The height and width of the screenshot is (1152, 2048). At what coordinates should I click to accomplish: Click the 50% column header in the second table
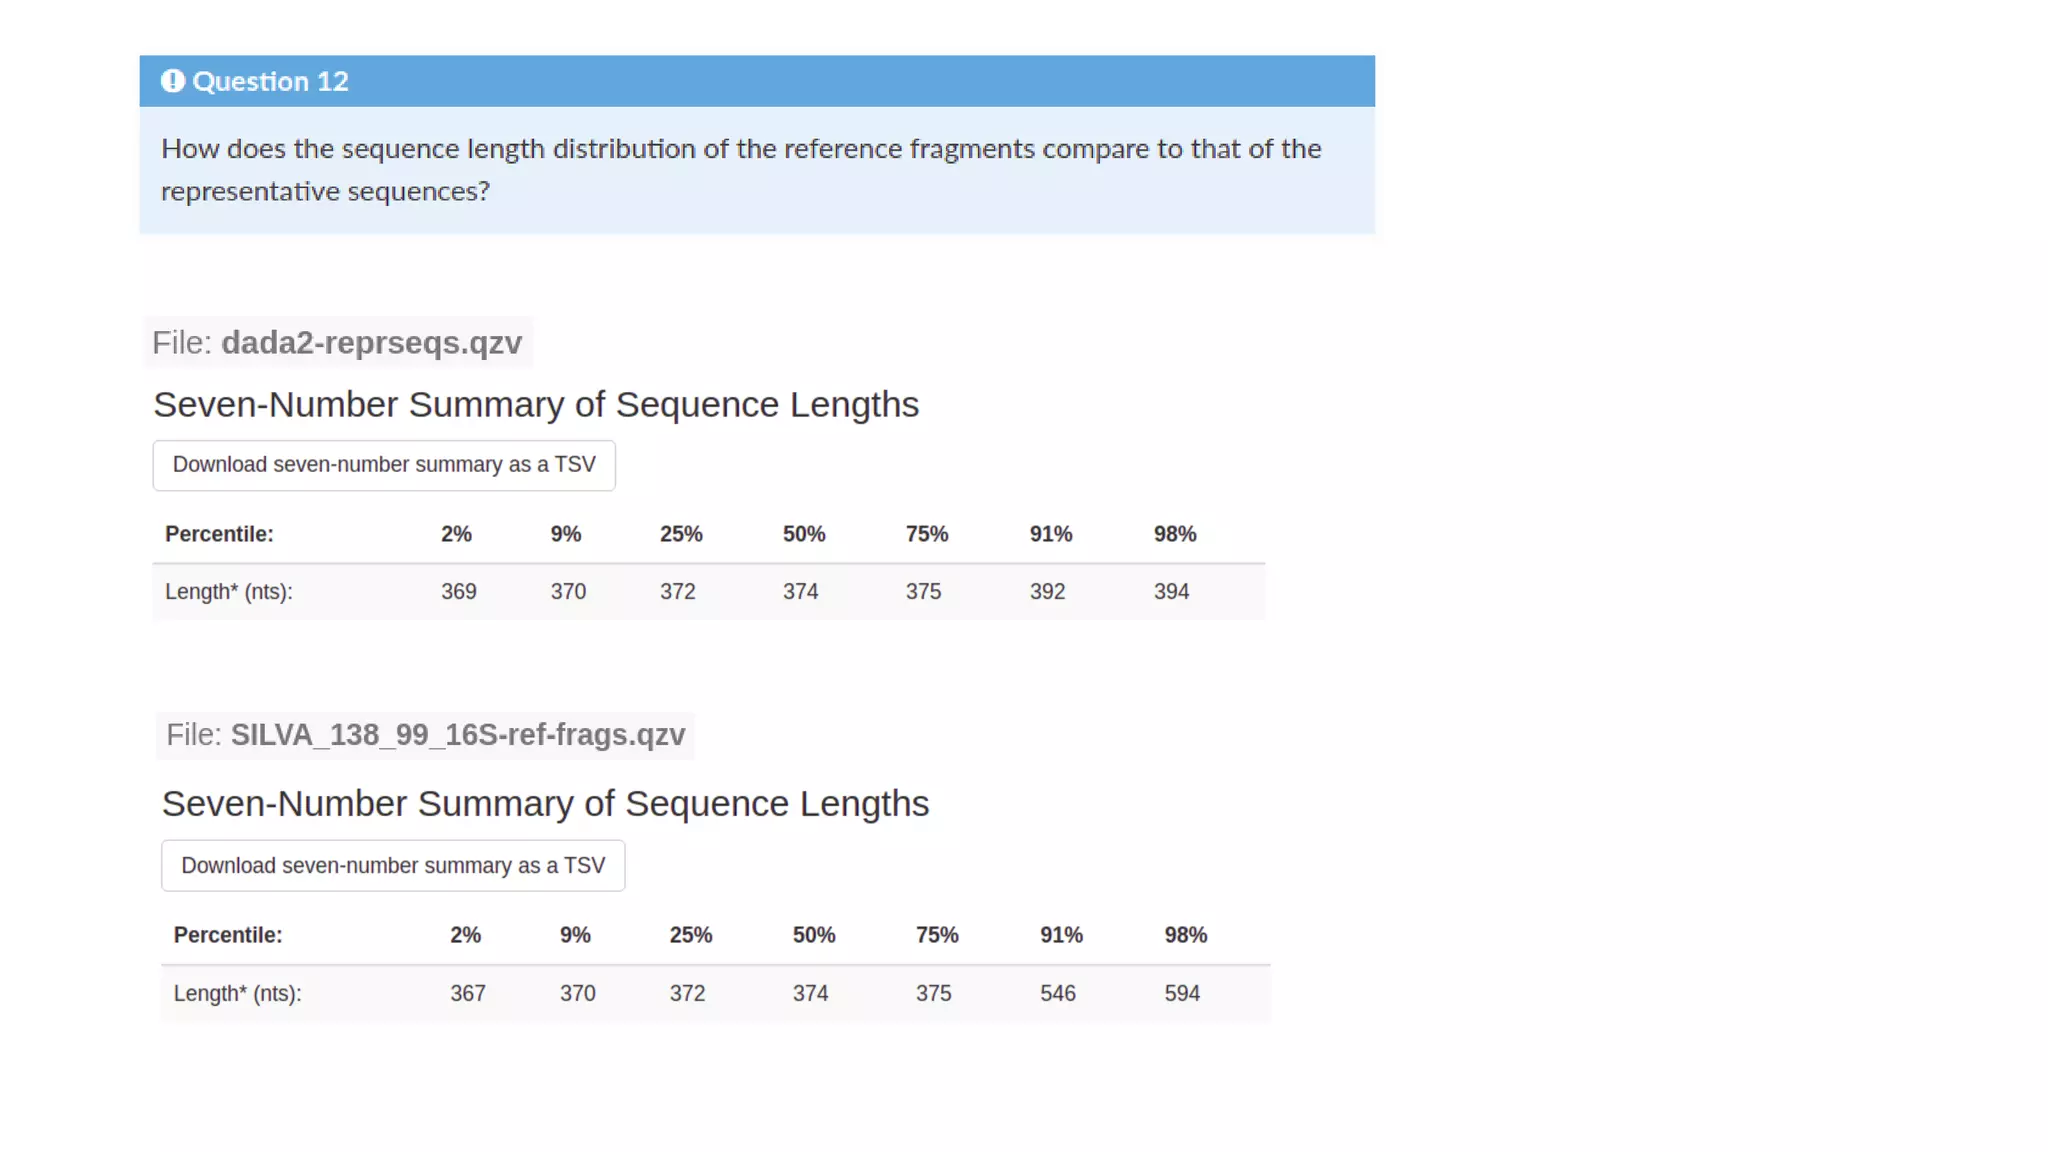tap(813, 936)
